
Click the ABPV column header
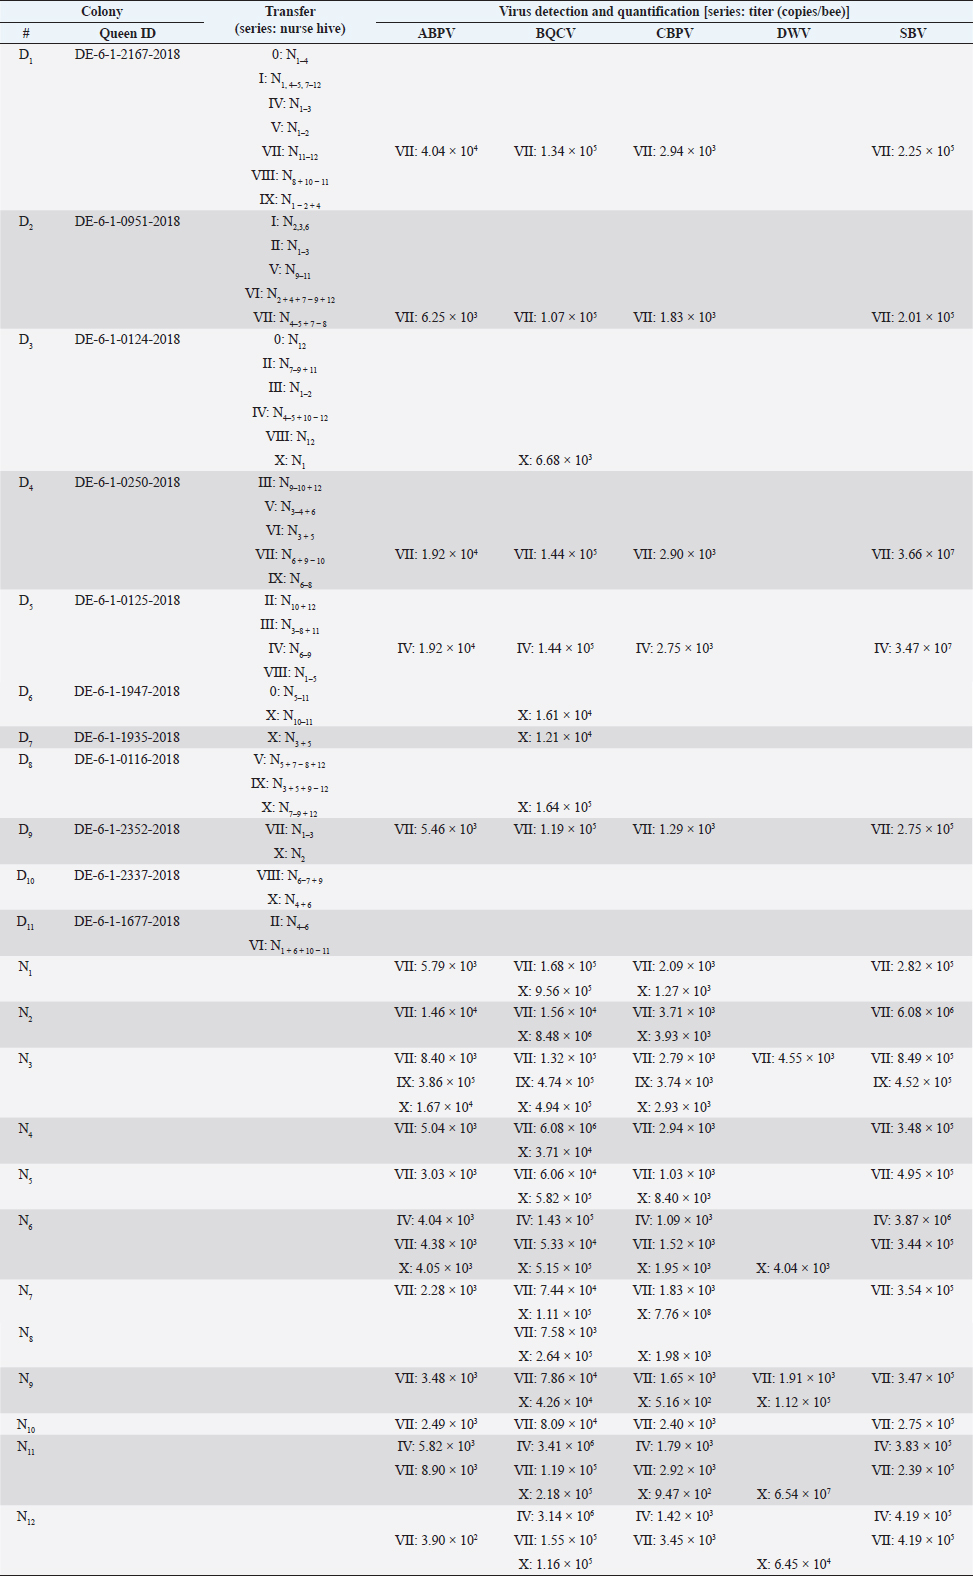point(436,33)
